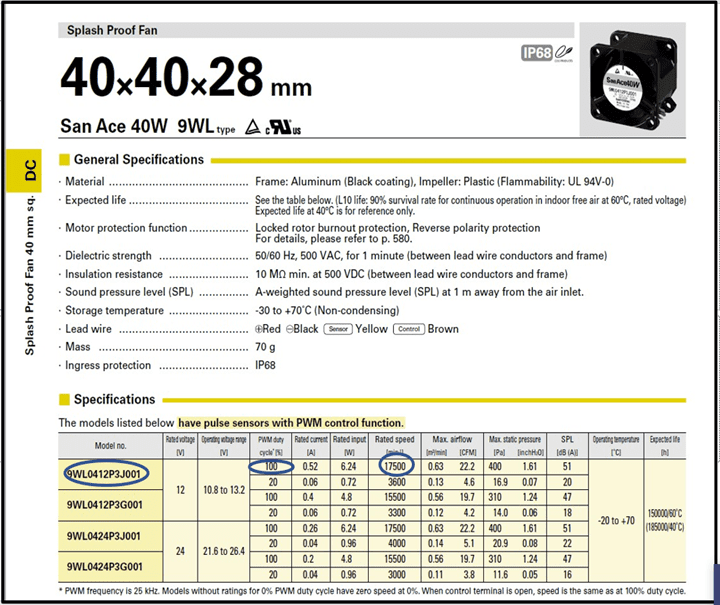
Task: Click 'For details, please refer to p. 580.'
Action: point(334,239)
